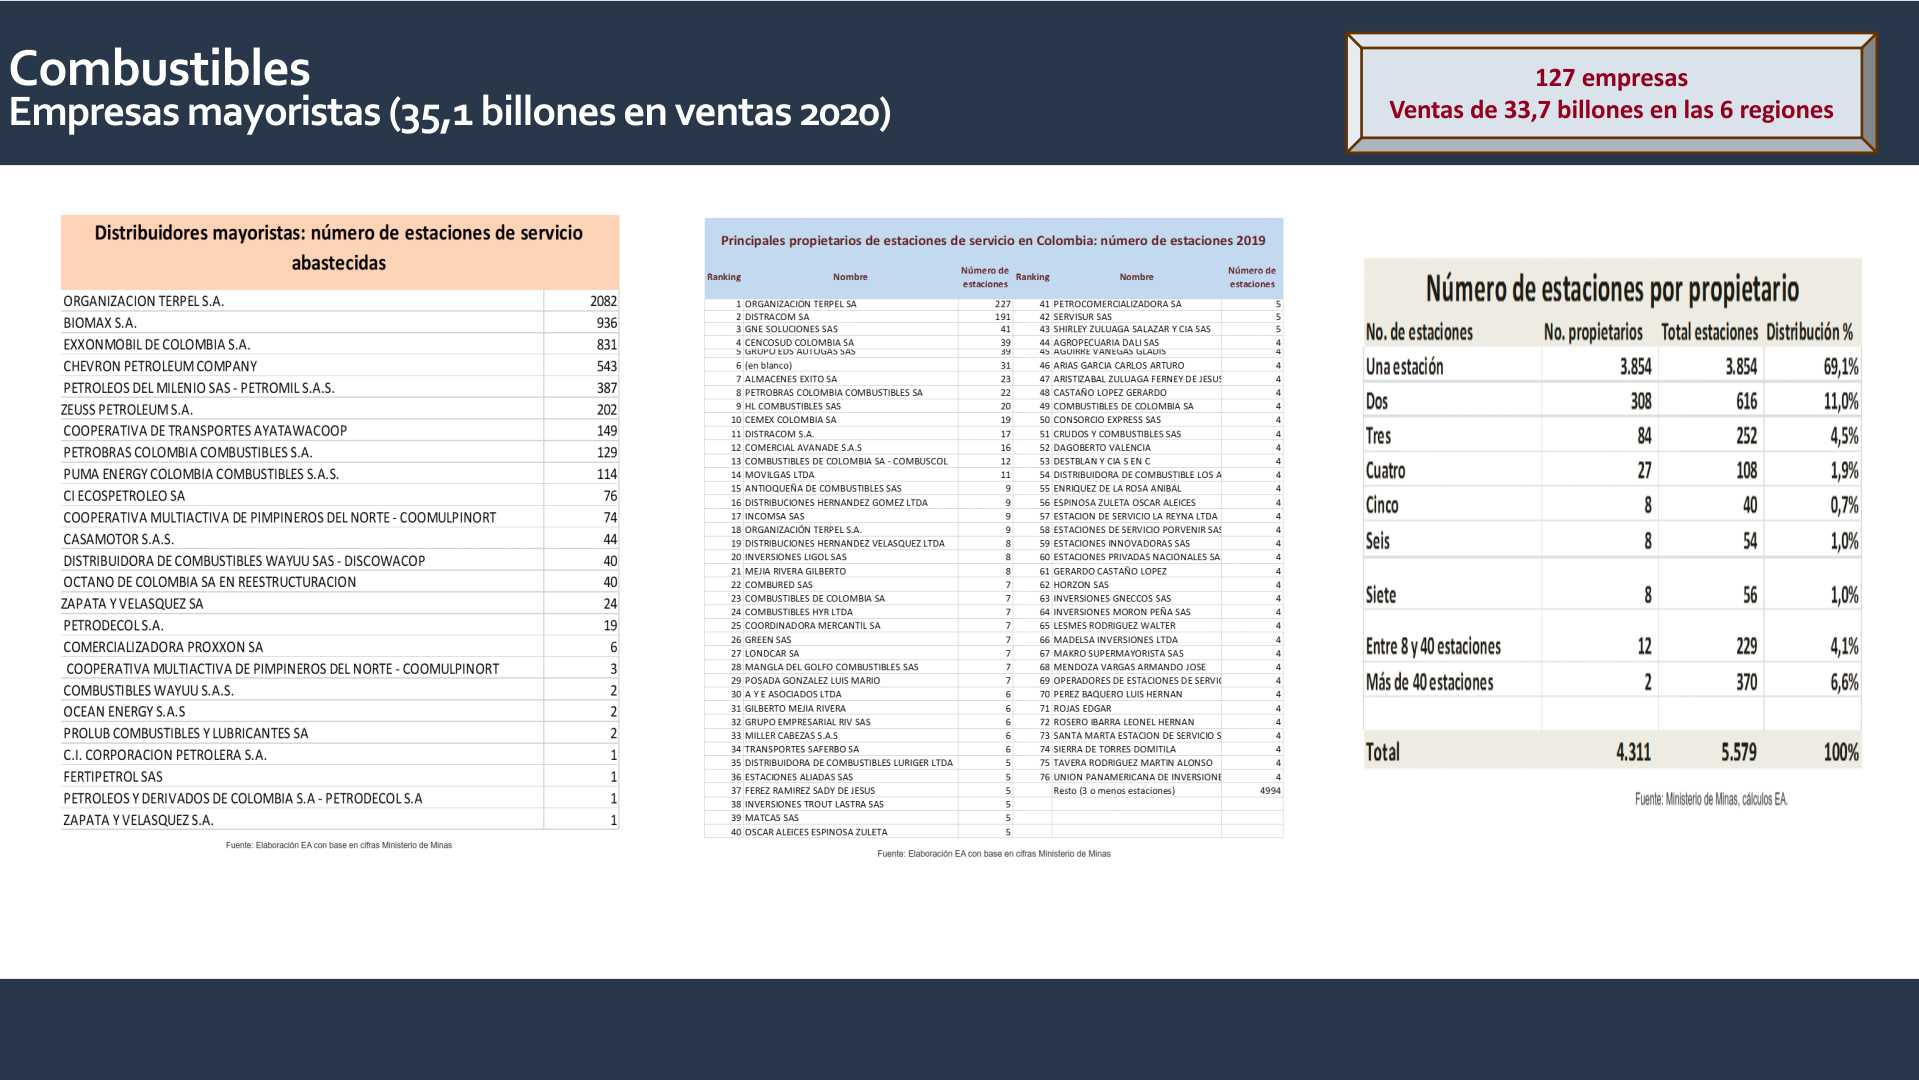Click the 'Principales propietarios de estaciones' table title
The image size is (1919, 1080).
click(x=993, y=241)
